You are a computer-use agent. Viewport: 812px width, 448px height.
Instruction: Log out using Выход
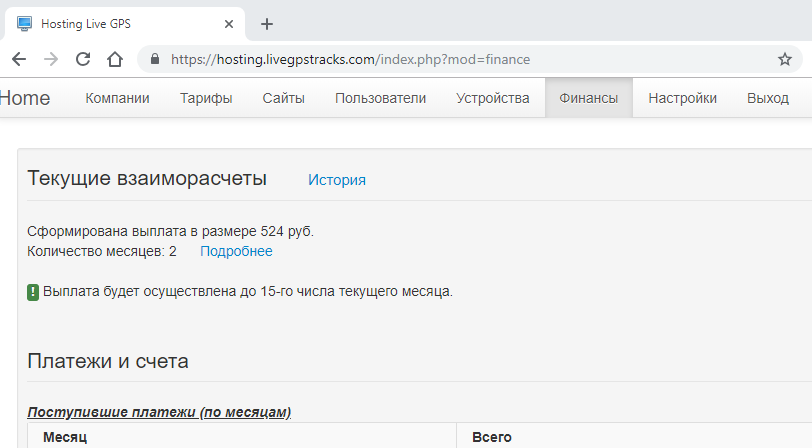[x=767, y=98]
